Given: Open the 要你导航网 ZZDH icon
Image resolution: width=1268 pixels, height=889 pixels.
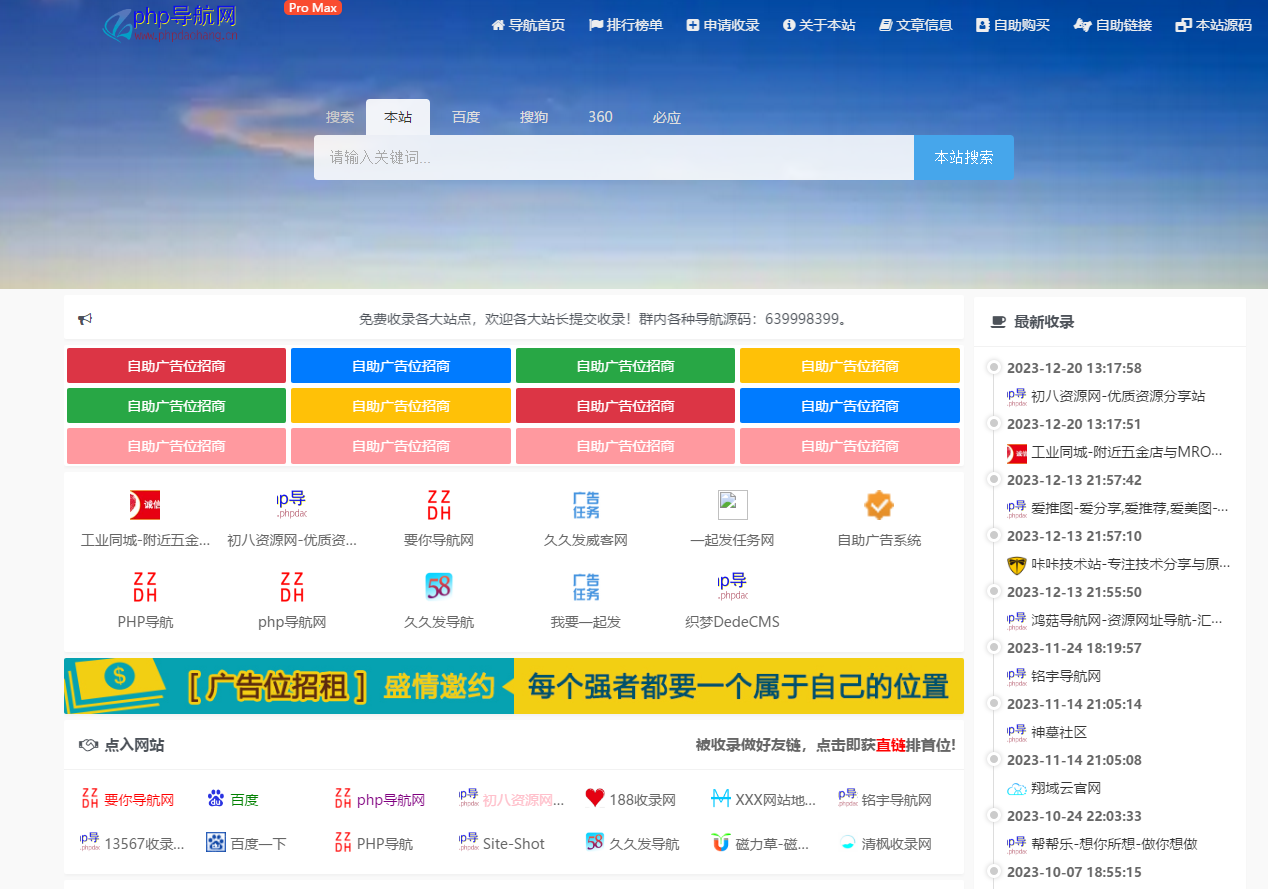Looking at the screenshot, I should pos(438,505).
